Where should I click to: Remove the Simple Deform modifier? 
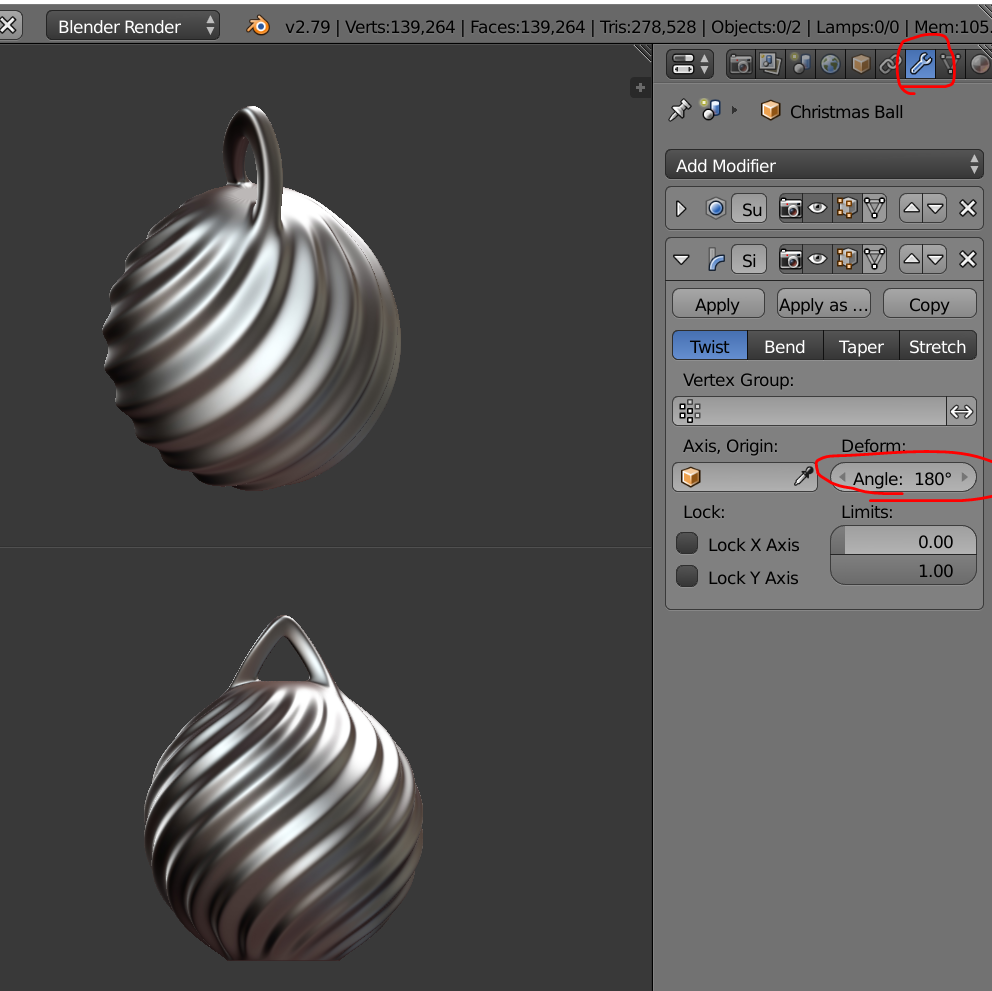(x=967, y=259)
